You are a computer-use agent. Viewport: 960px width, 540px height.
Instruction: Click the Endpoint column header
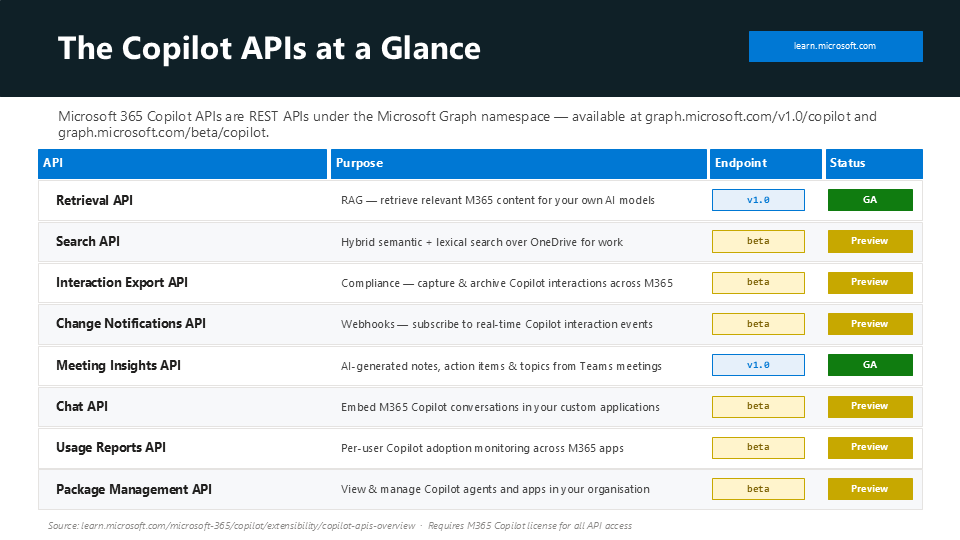(740, 163)
